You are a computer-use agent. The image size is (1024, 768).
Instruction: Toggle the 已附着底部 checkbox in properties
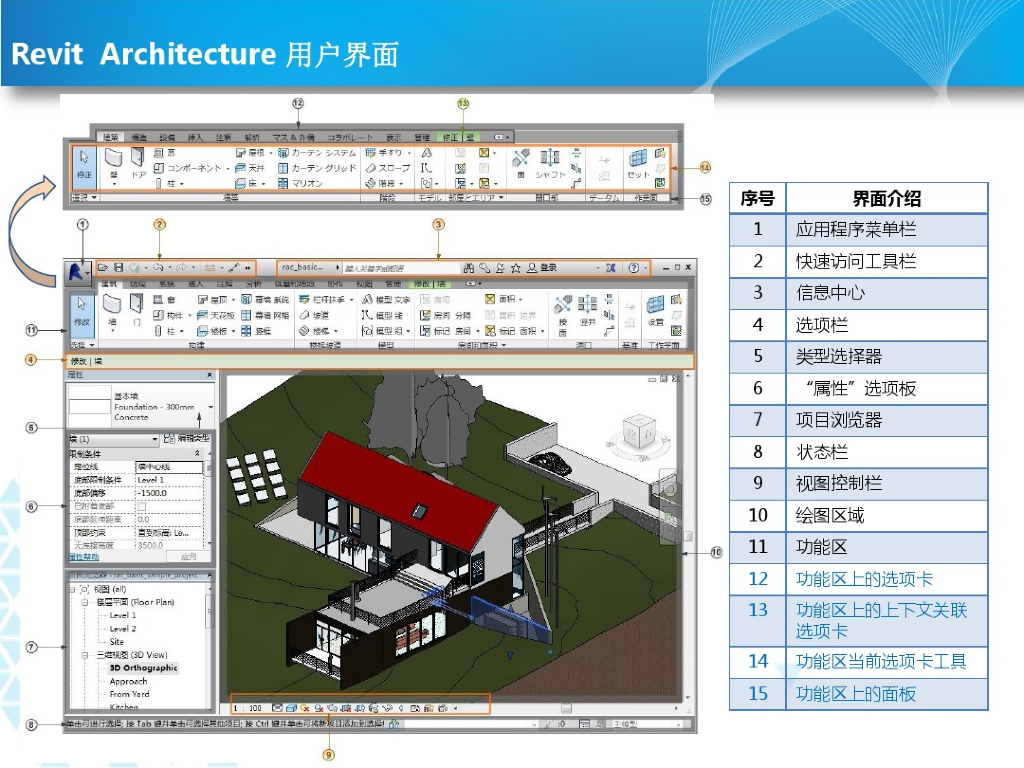coord(142,506)
